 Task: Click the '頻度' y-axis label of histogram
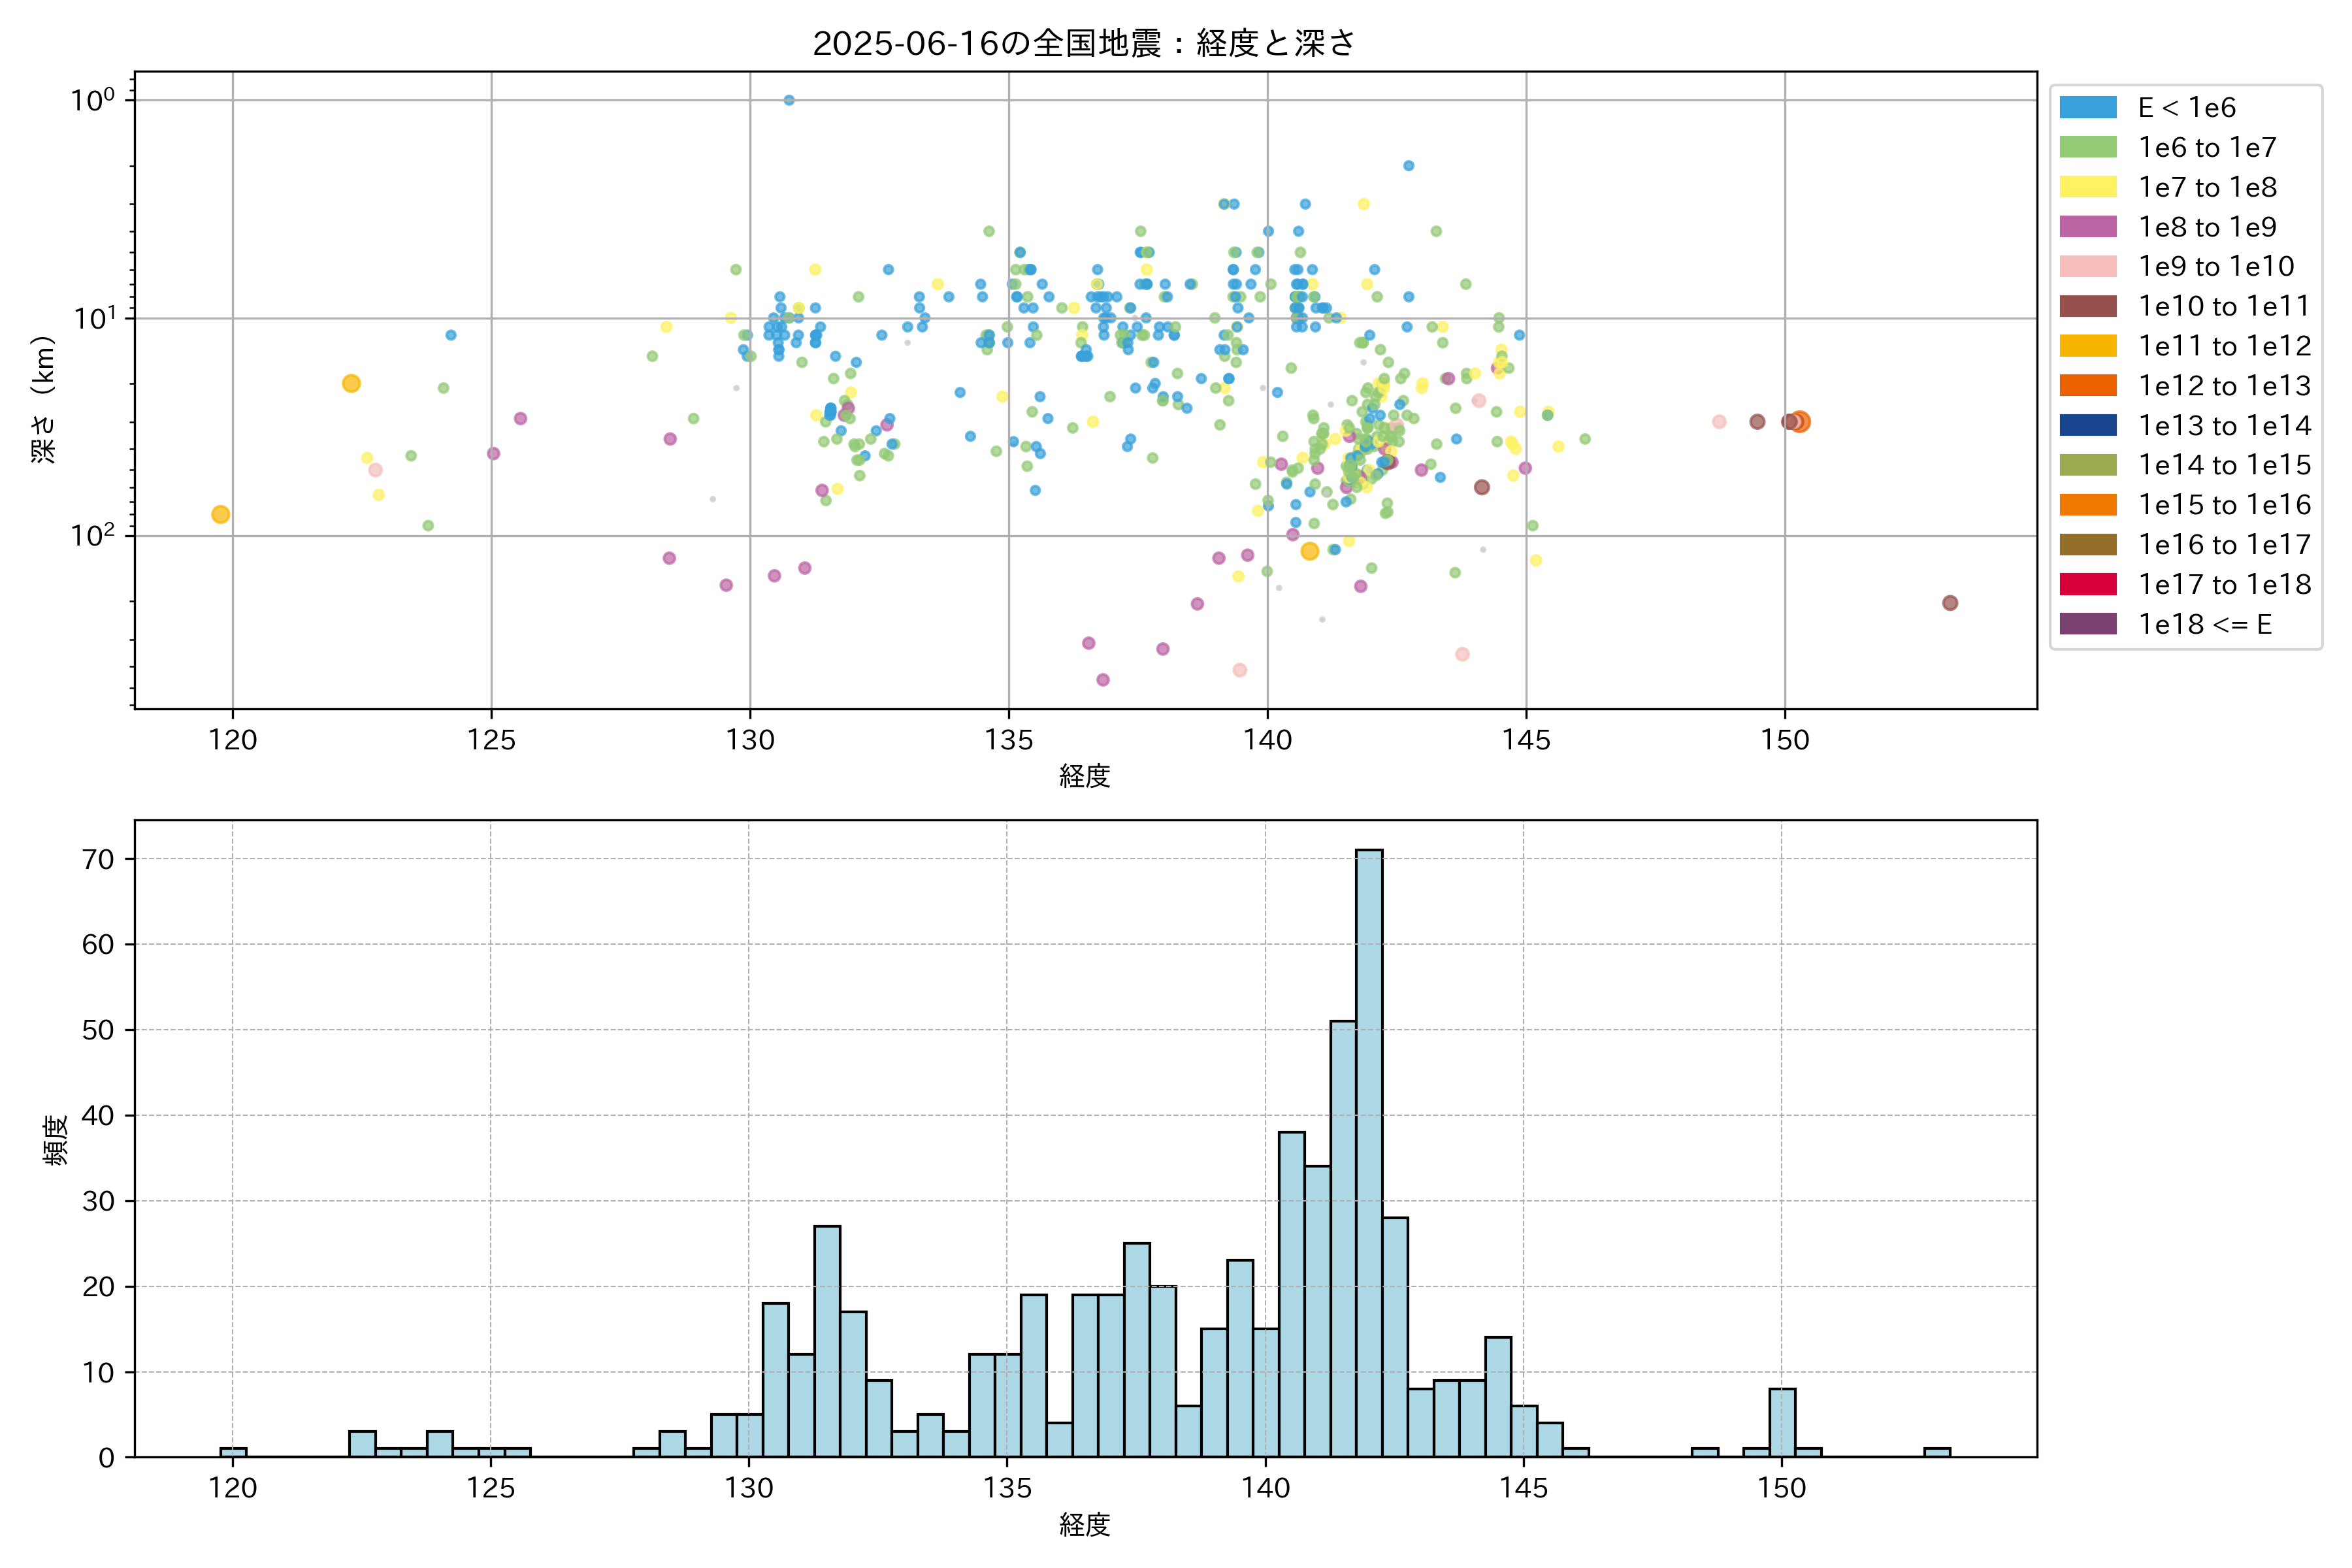tap(55, 1139)
